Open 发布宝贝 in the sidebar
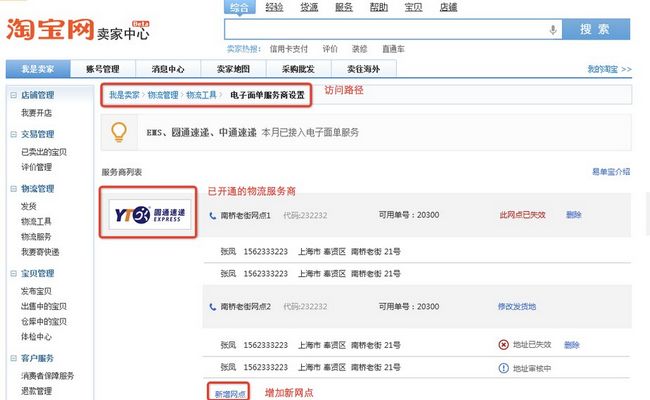The width and height of the screenshot is (650, 400). 36,291
